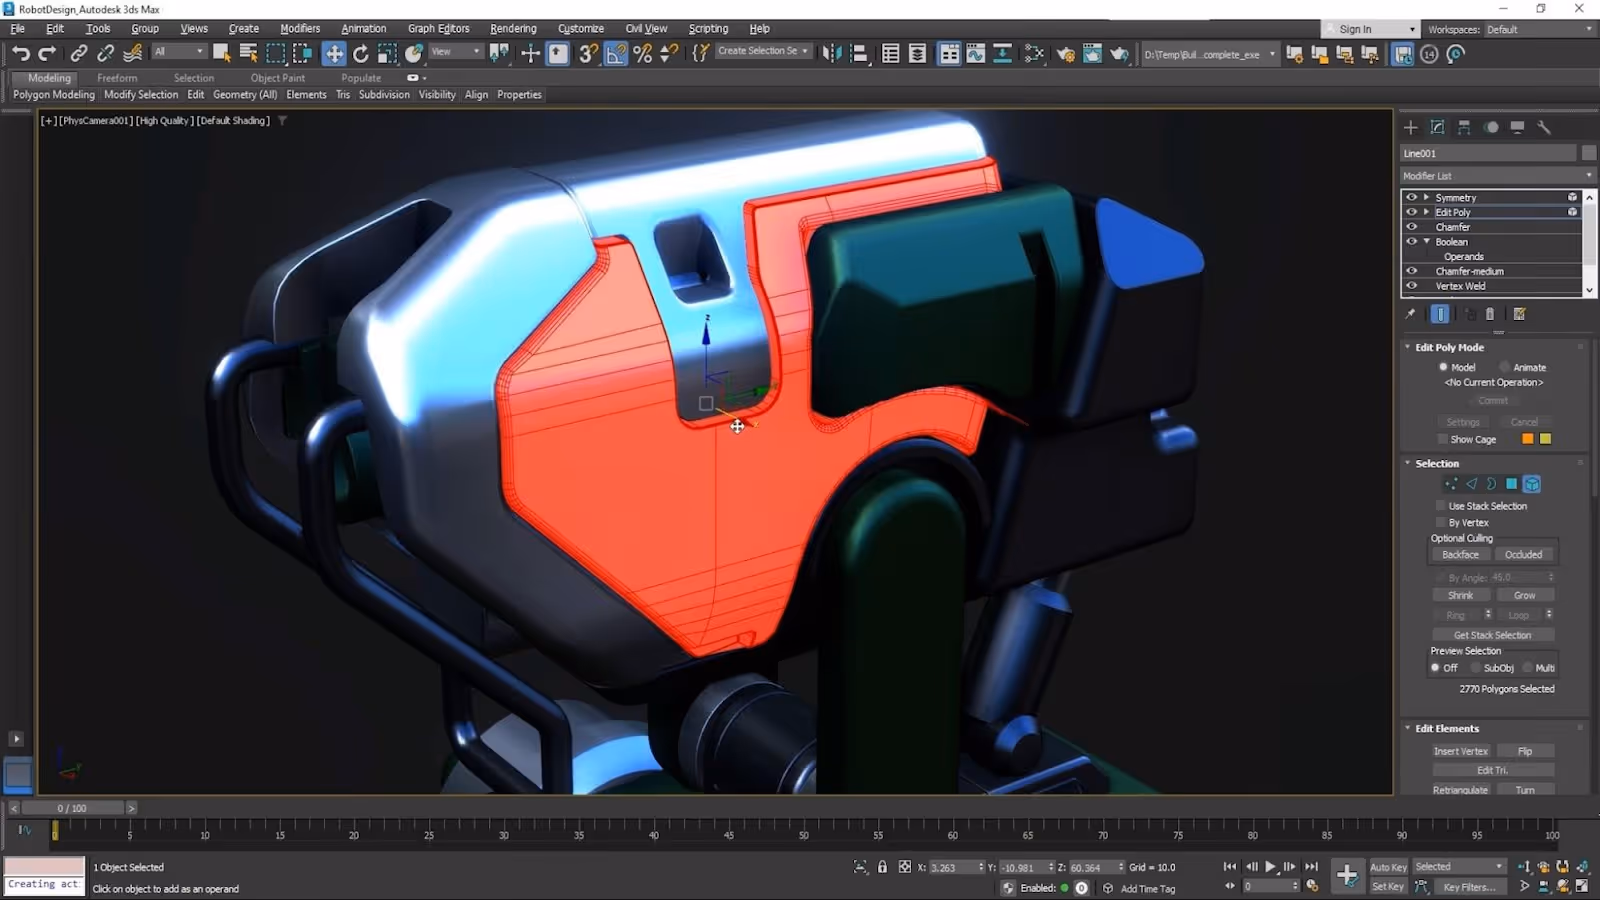Open the Schematic View icon

point(1034,53)
